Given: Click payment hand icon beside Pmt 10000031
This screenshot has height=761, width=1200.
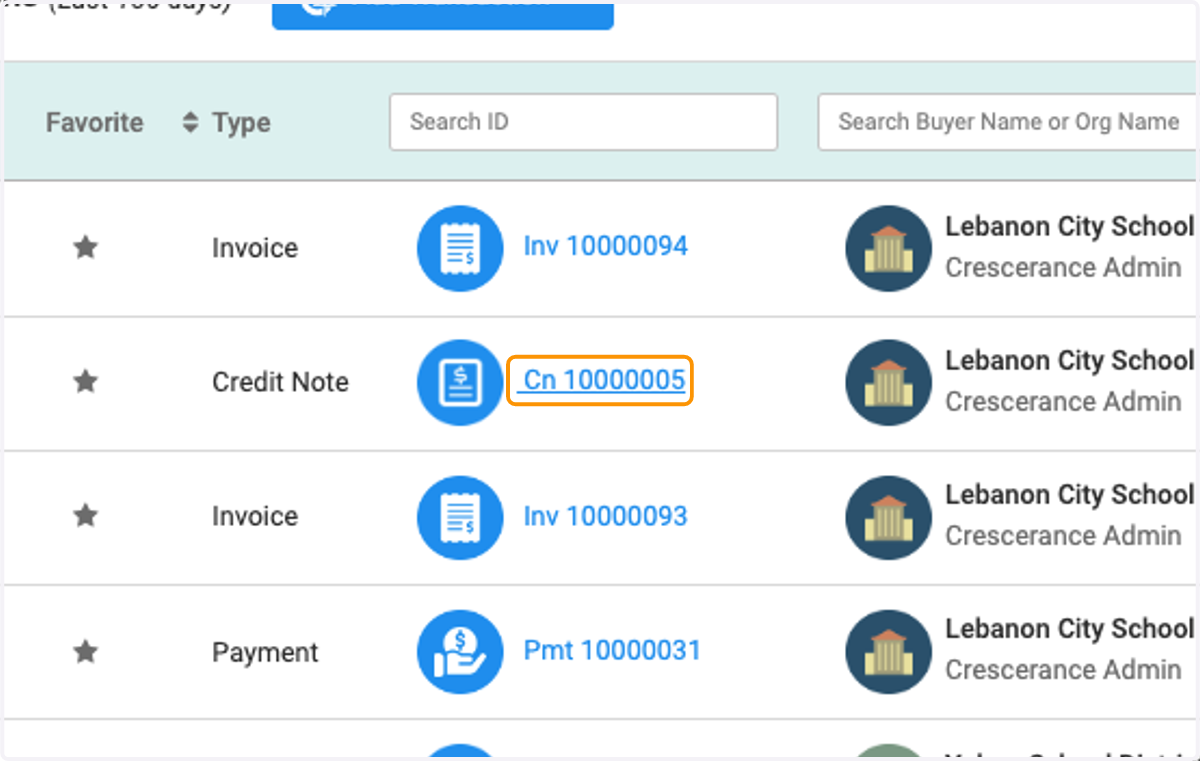Looking at the screenshot, I should point(460,651).
